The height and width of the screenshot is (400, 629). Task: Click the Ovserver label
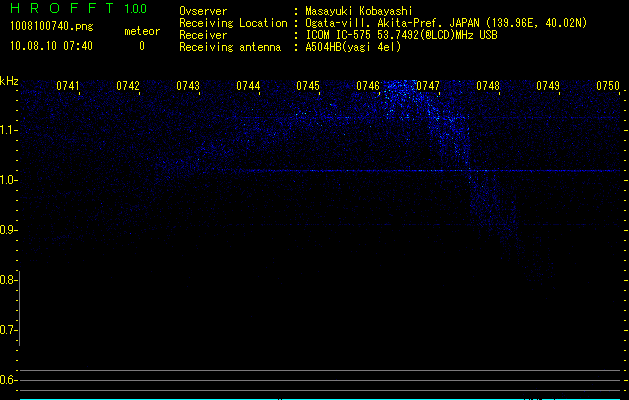[203, 11]
